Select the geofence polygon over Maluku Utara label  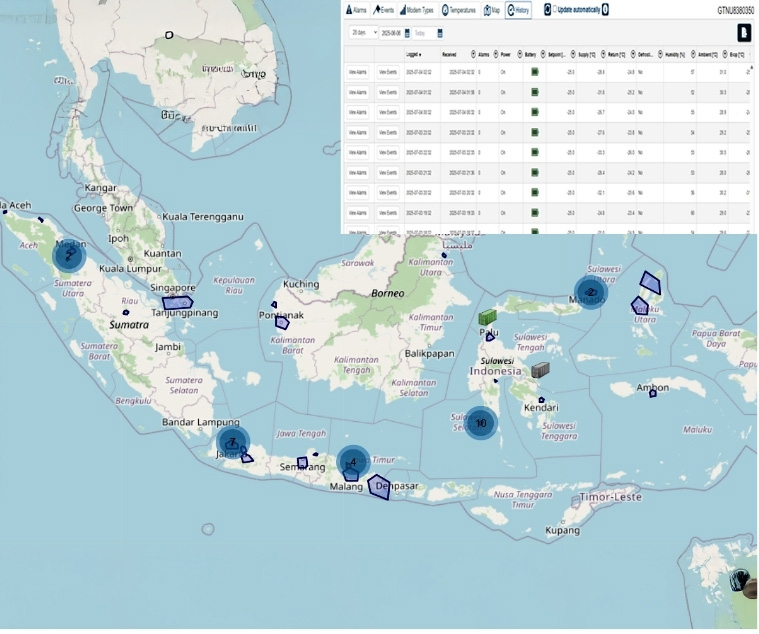point(640,306)
